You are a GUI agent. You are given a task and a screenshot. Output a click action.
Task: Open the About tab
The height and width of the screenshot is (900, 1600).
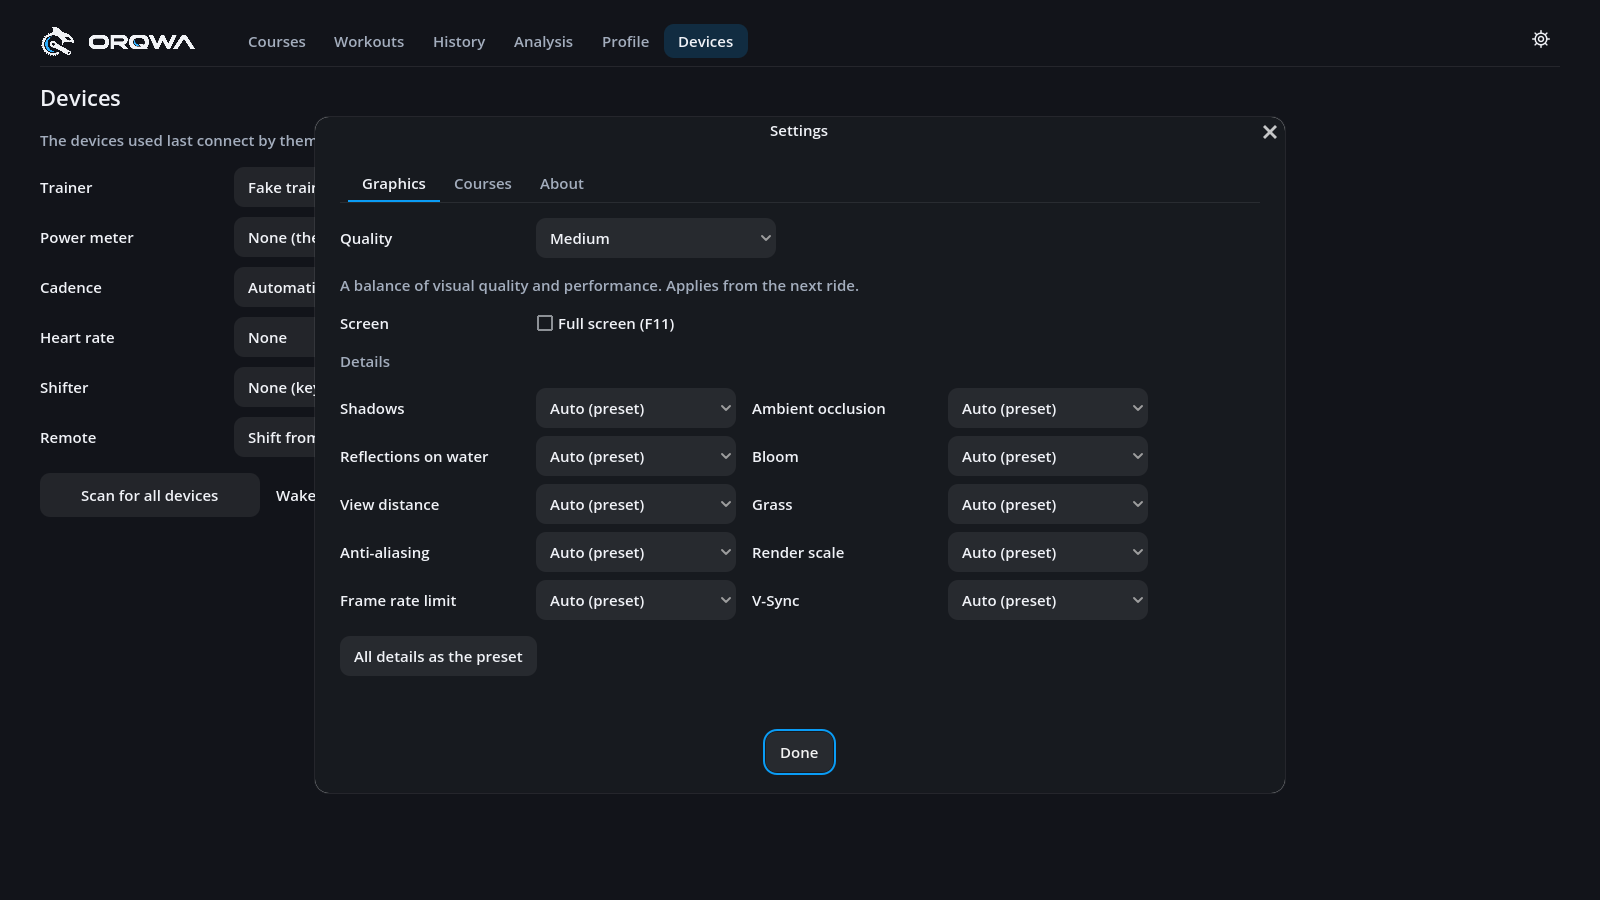562,184
